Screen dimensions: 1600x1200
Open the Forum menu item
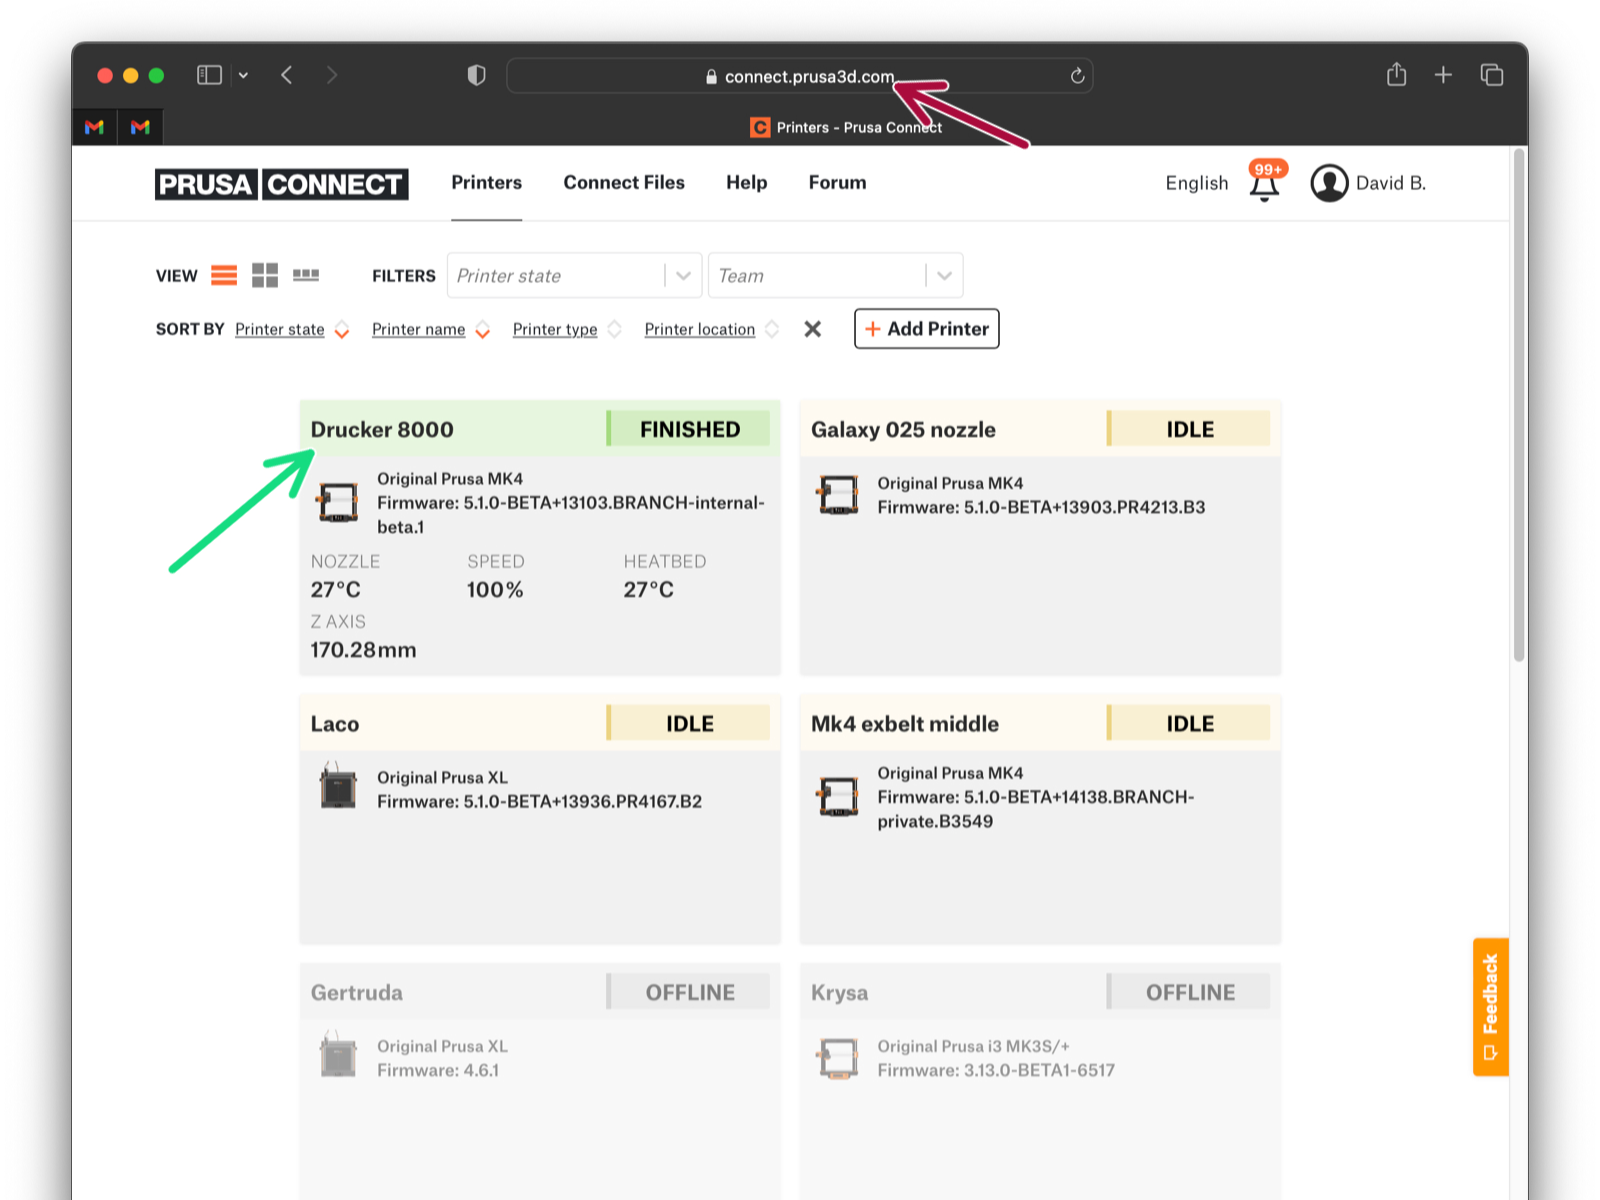click(x=838, y=182)
